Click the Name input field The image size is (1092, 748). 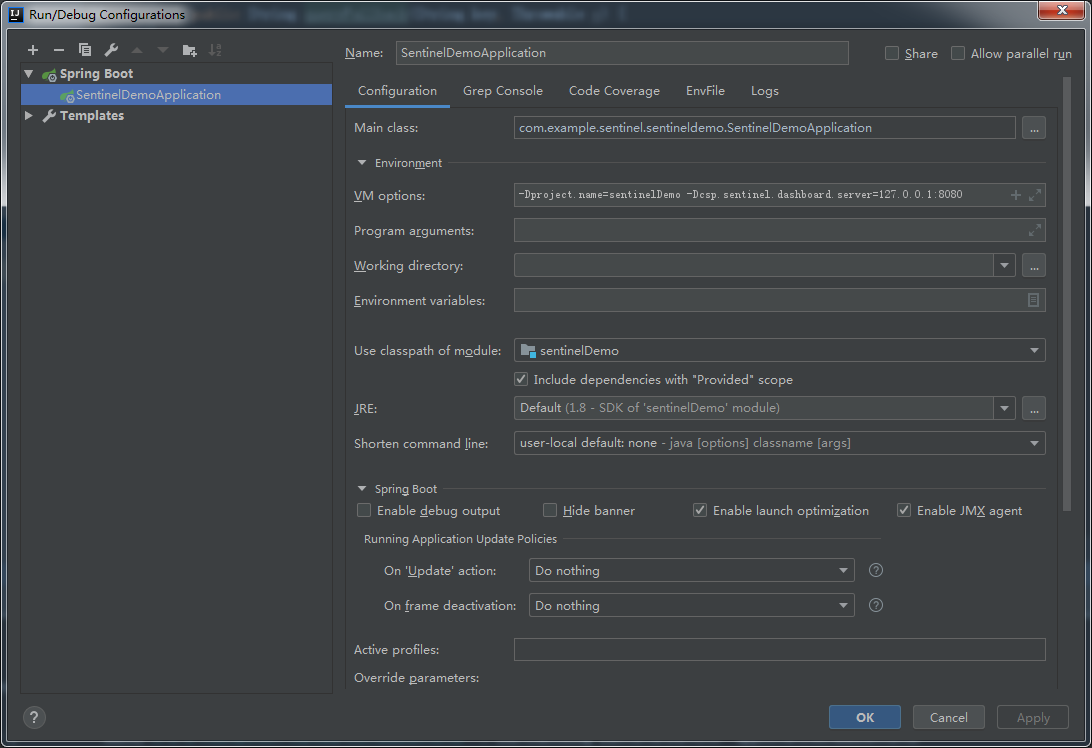[x=622, y=53]
